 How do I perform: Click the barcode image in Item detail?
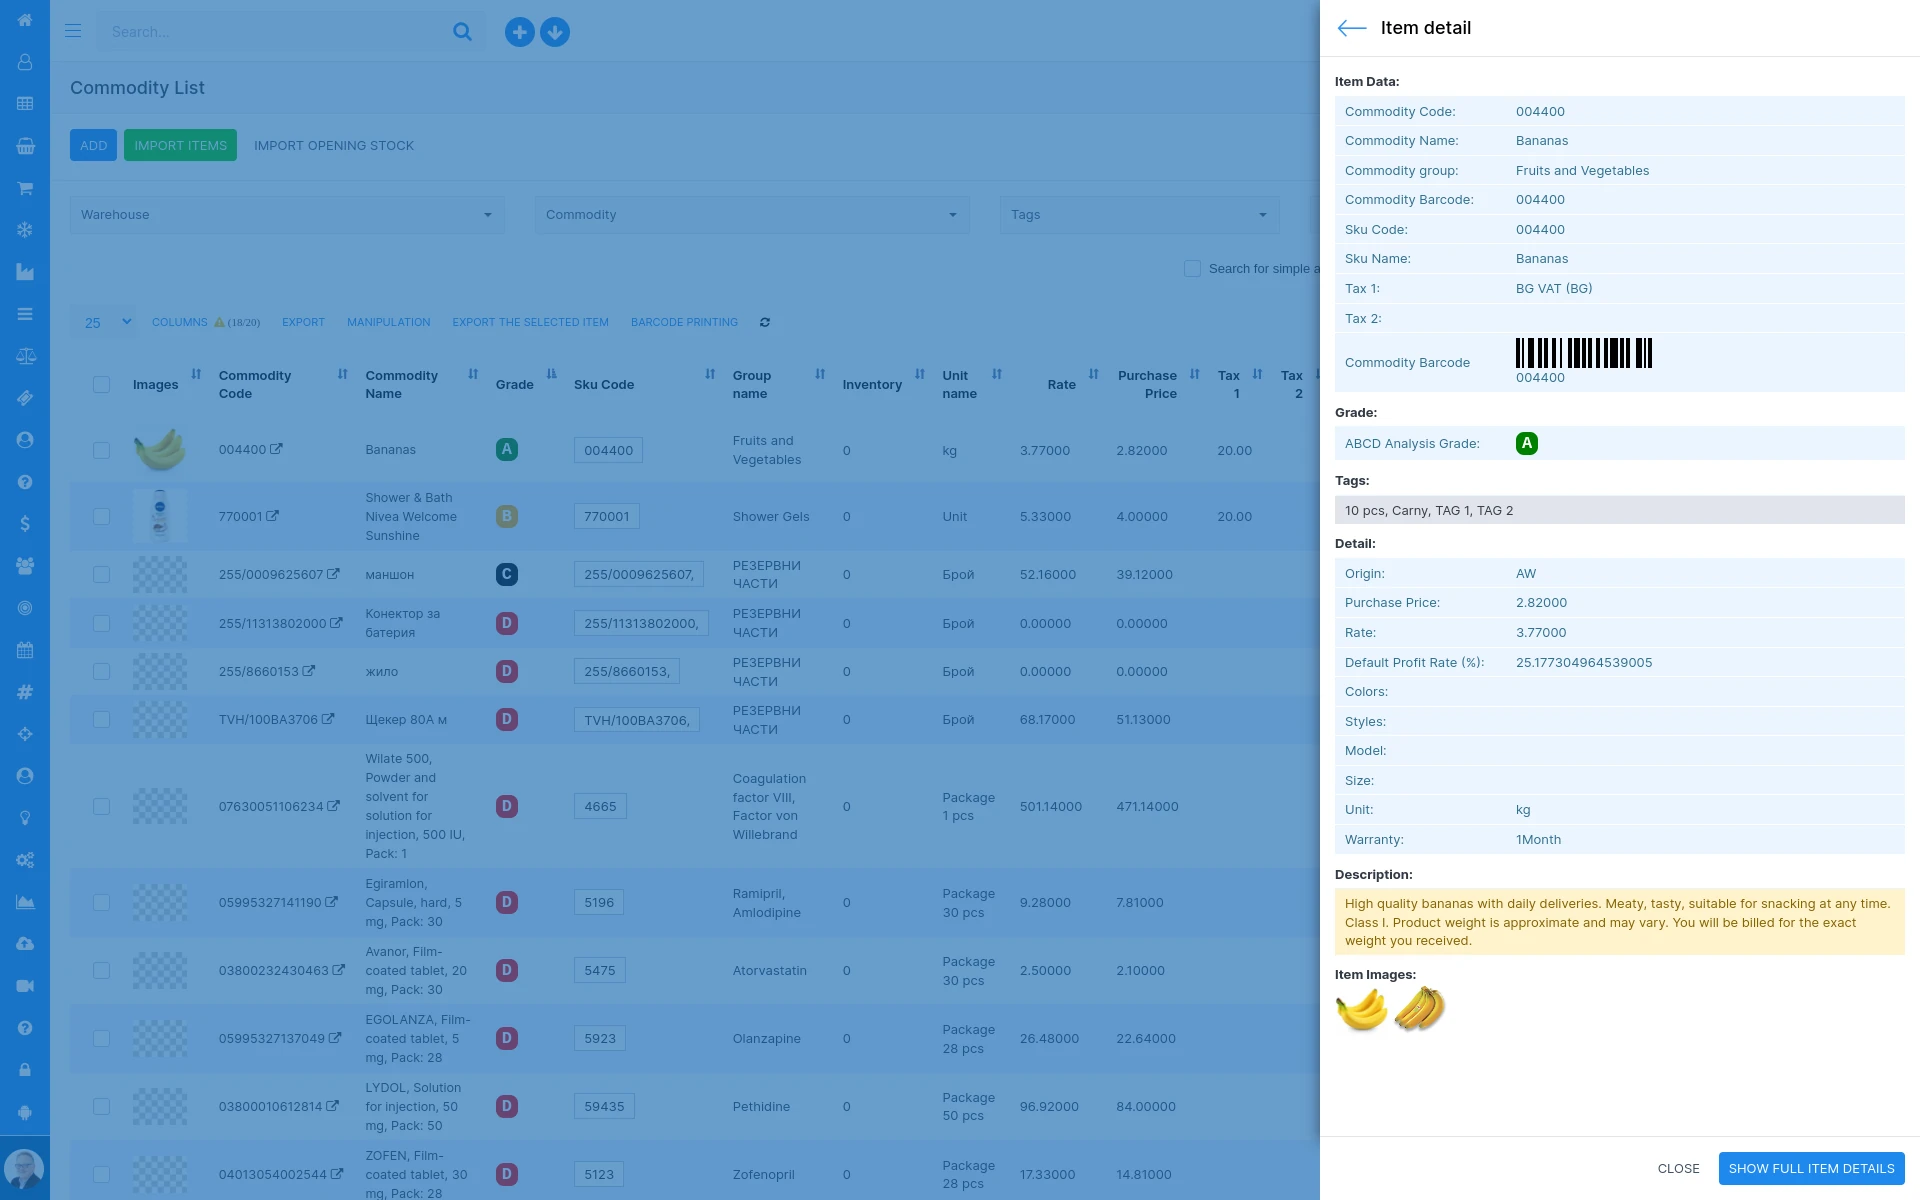(1584, 353)
